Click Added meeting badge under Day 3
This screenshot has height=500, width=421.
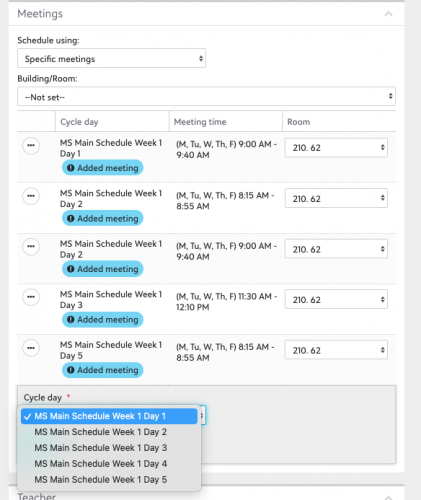tap(103, 319)
